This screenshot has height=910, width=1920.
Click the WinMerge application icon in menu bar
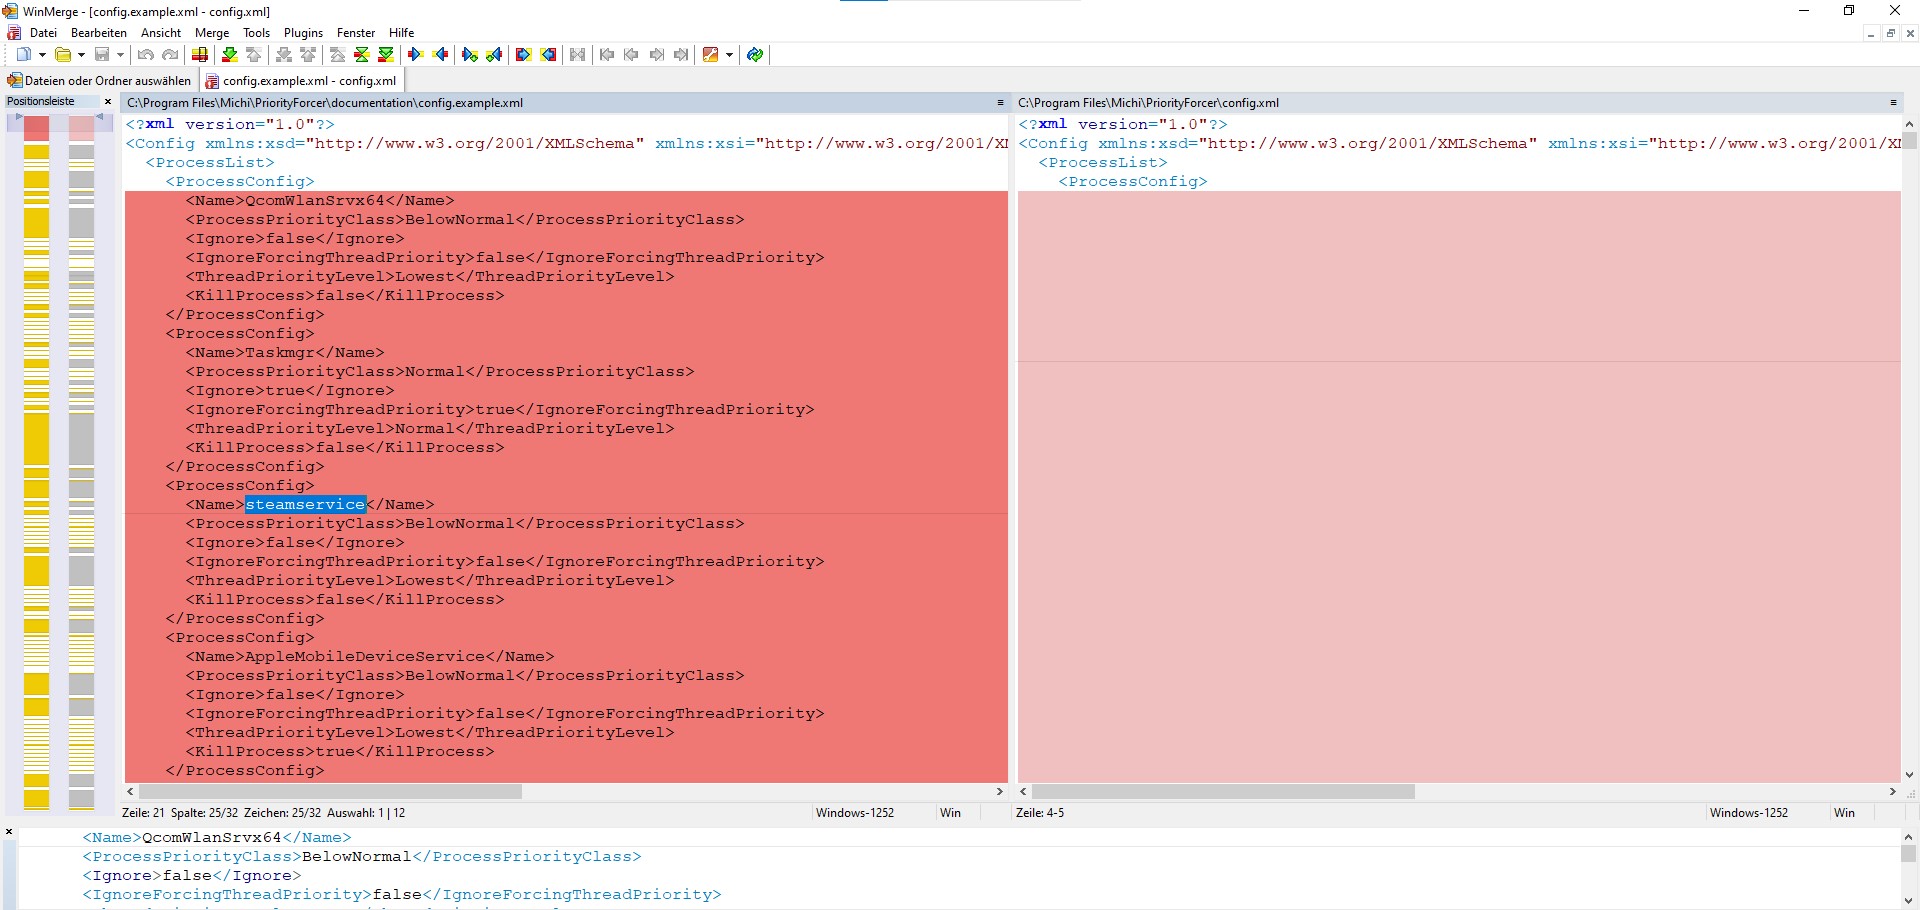coord(13,33)
